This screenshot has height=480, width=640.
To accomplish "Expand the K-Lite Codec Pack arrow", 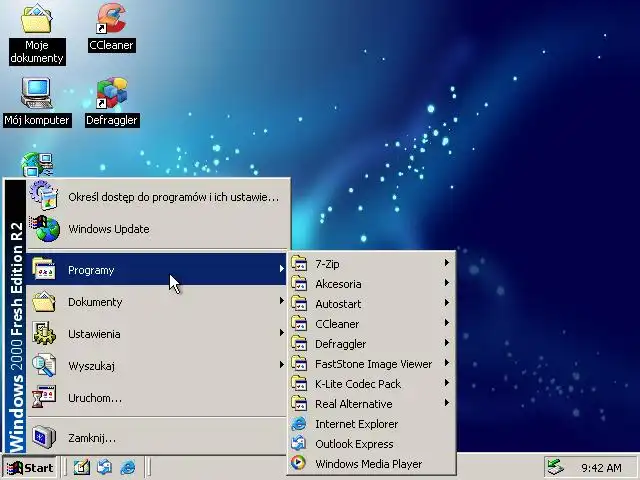I will click(447, 383).
